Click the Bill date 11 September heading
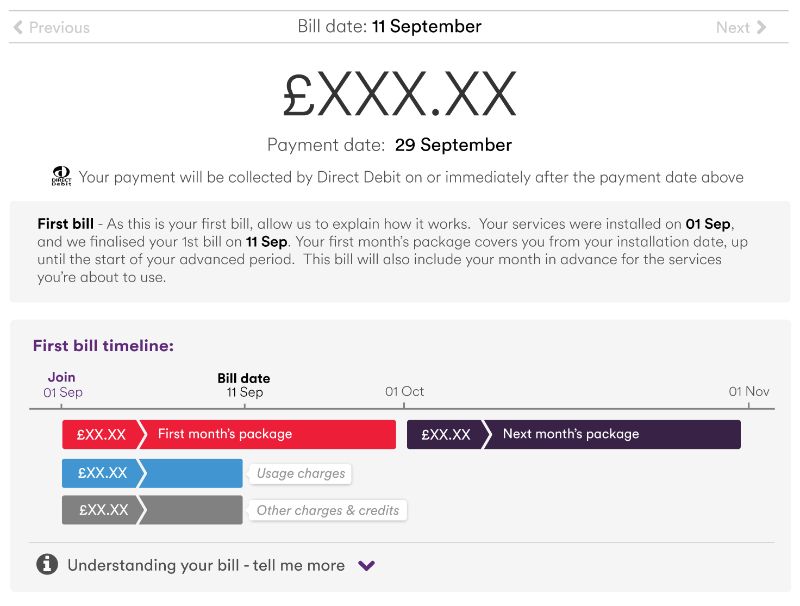 pos(389,26)
